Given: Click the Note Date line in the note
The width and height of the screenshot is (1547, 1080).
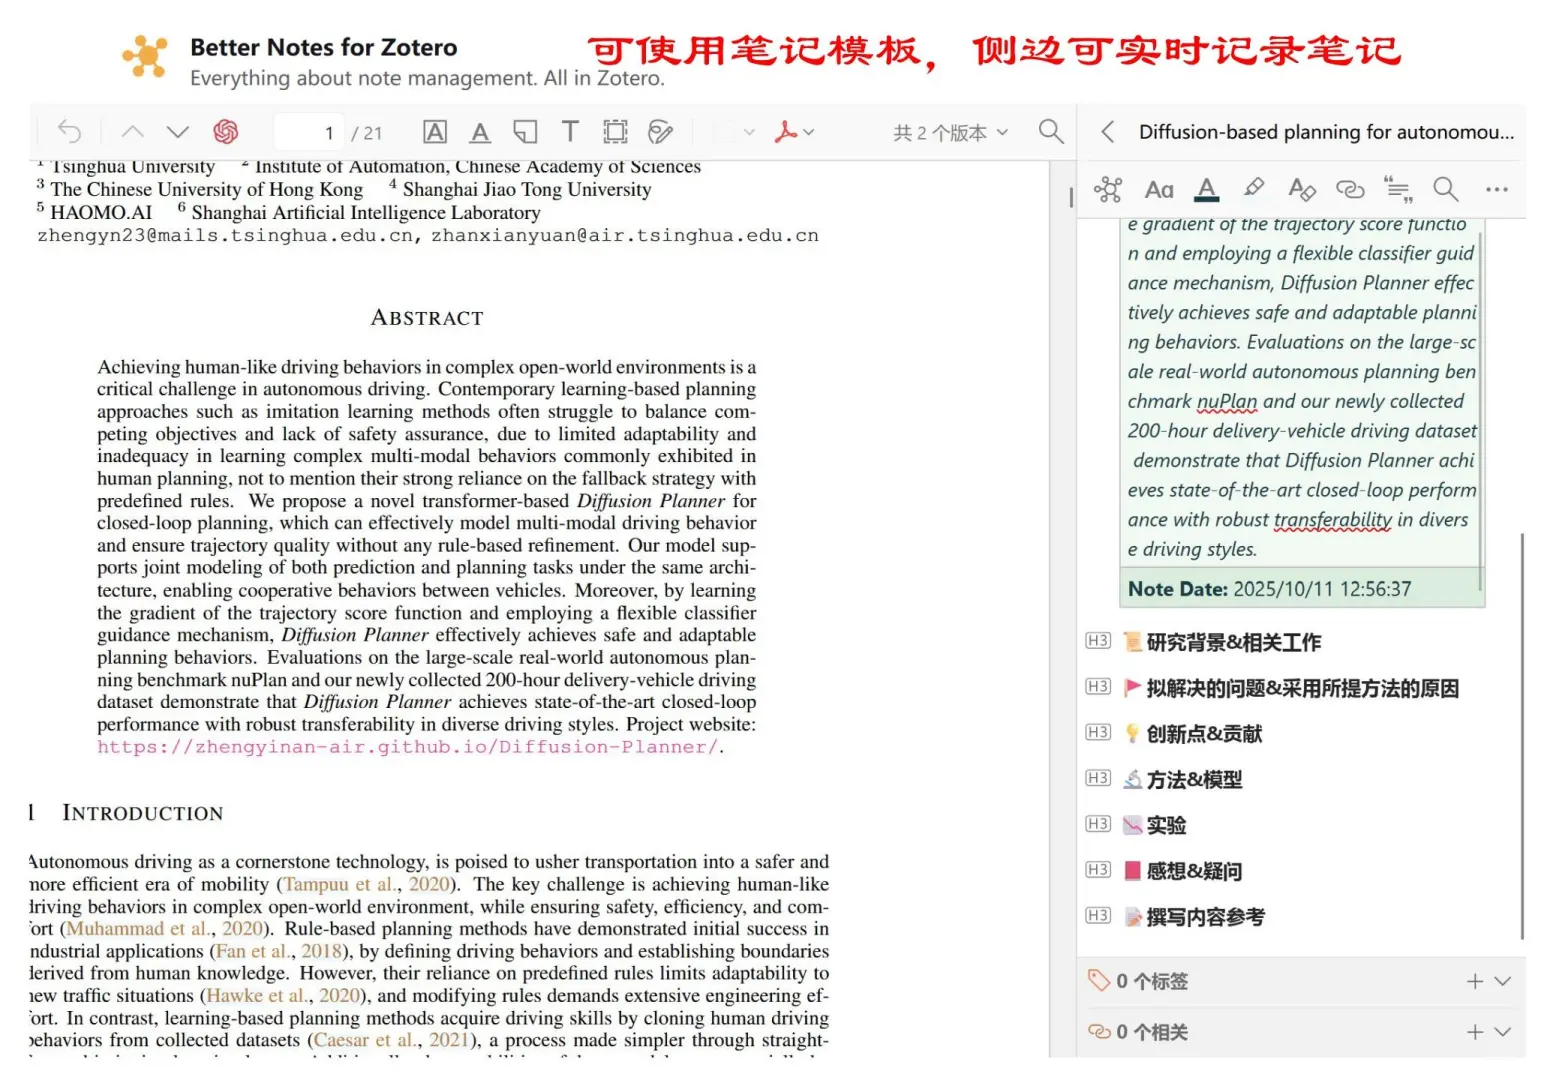Looking at the screenshot, I should pyautogui.click(x=1269, y=589).
